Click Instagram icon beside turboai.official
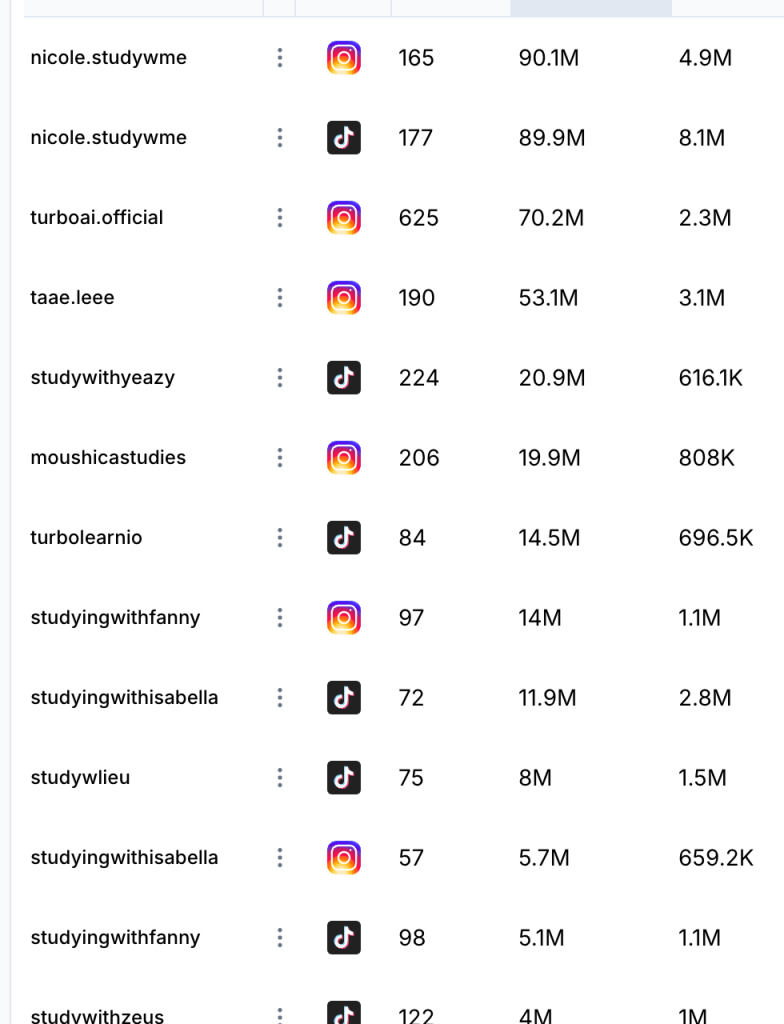Screen dimensions: 784x1024 344,218
